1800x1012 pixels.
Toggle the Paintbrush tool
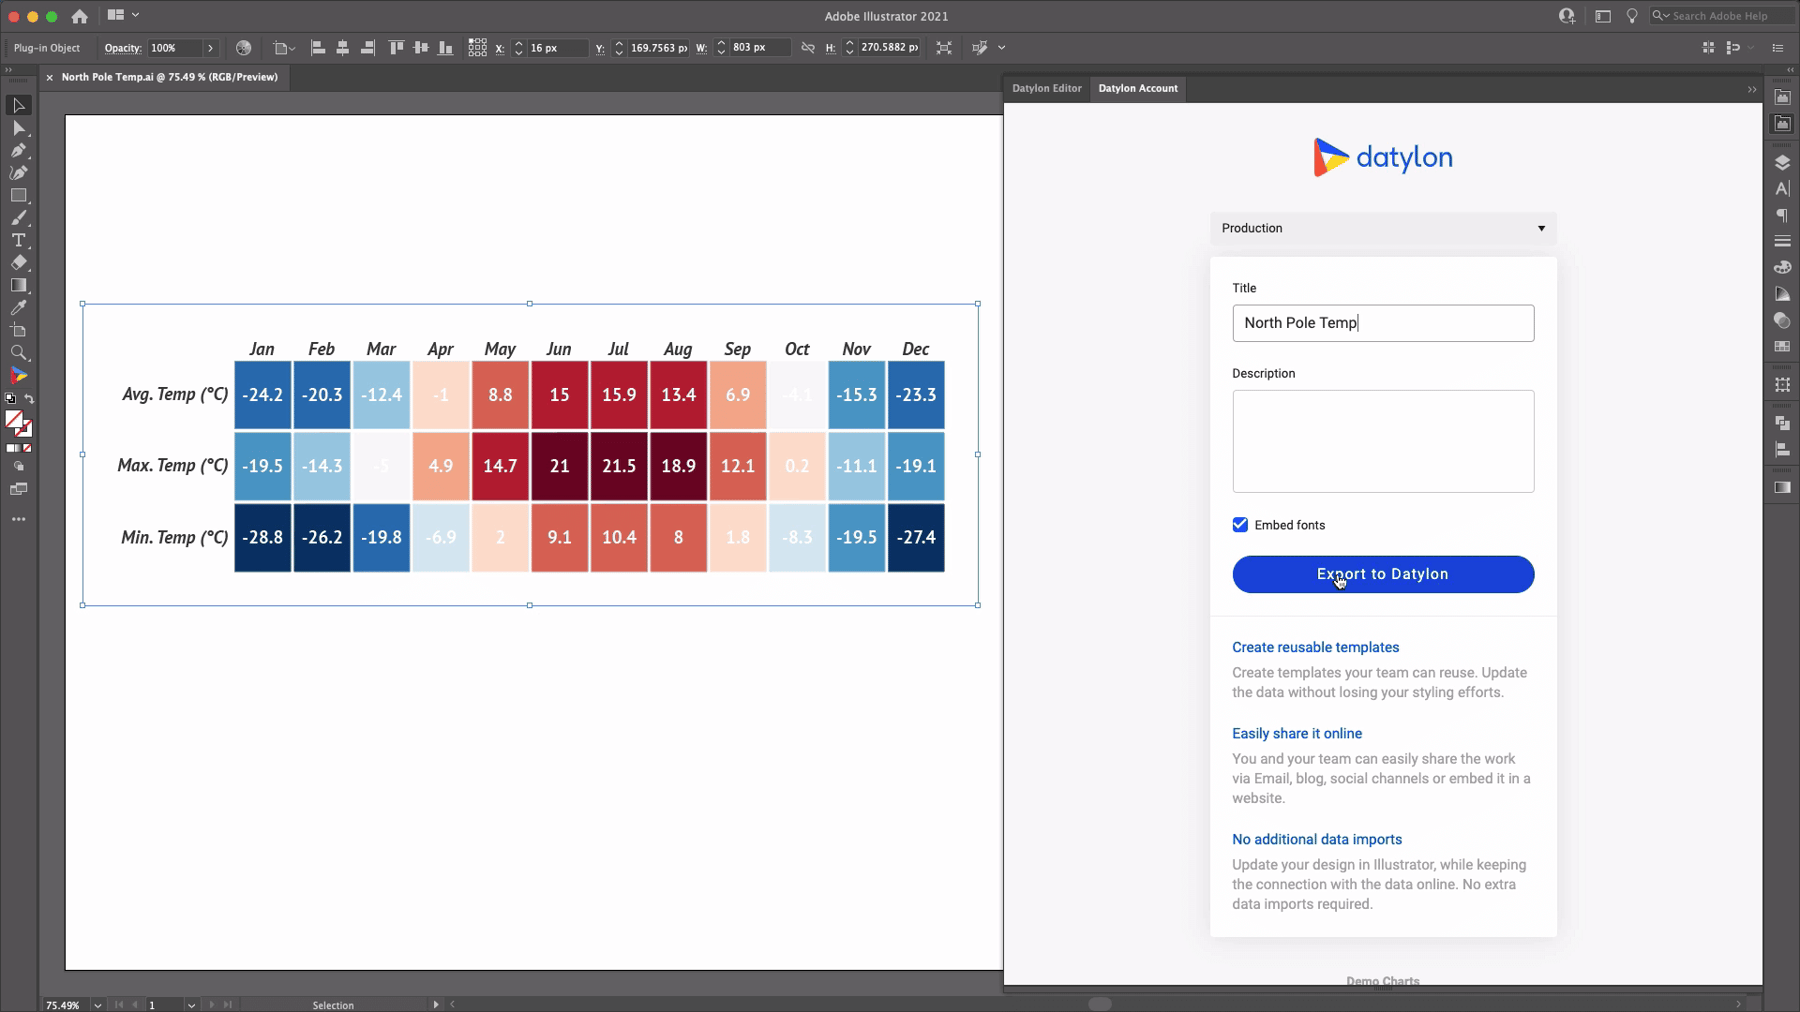click(x=18, y=218)
